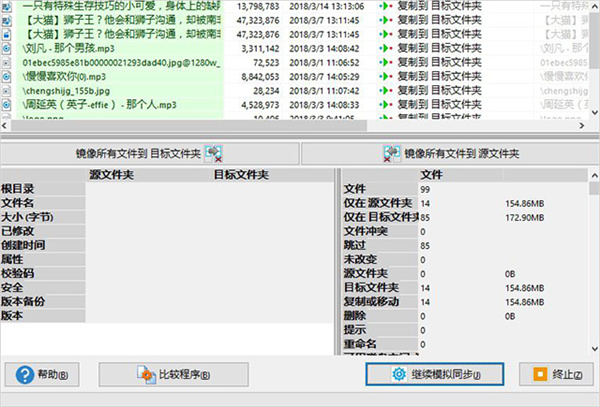Click the audio icon beside 慢慢喜欢你(0).mp3
Viewport: 600px width, 407px height.
pyautogui.click(x=7, y=77)
